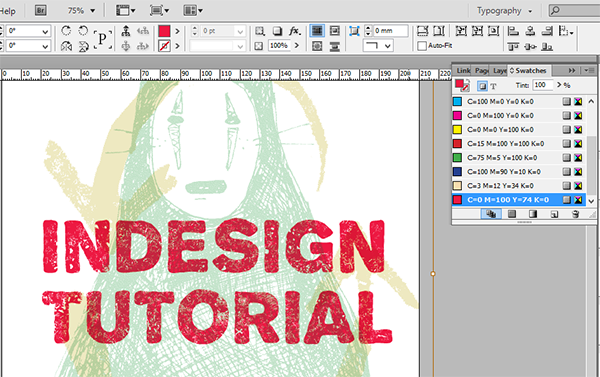Expand the shear angle dropdown
This screenshot has height=377, width=600.
45,47
